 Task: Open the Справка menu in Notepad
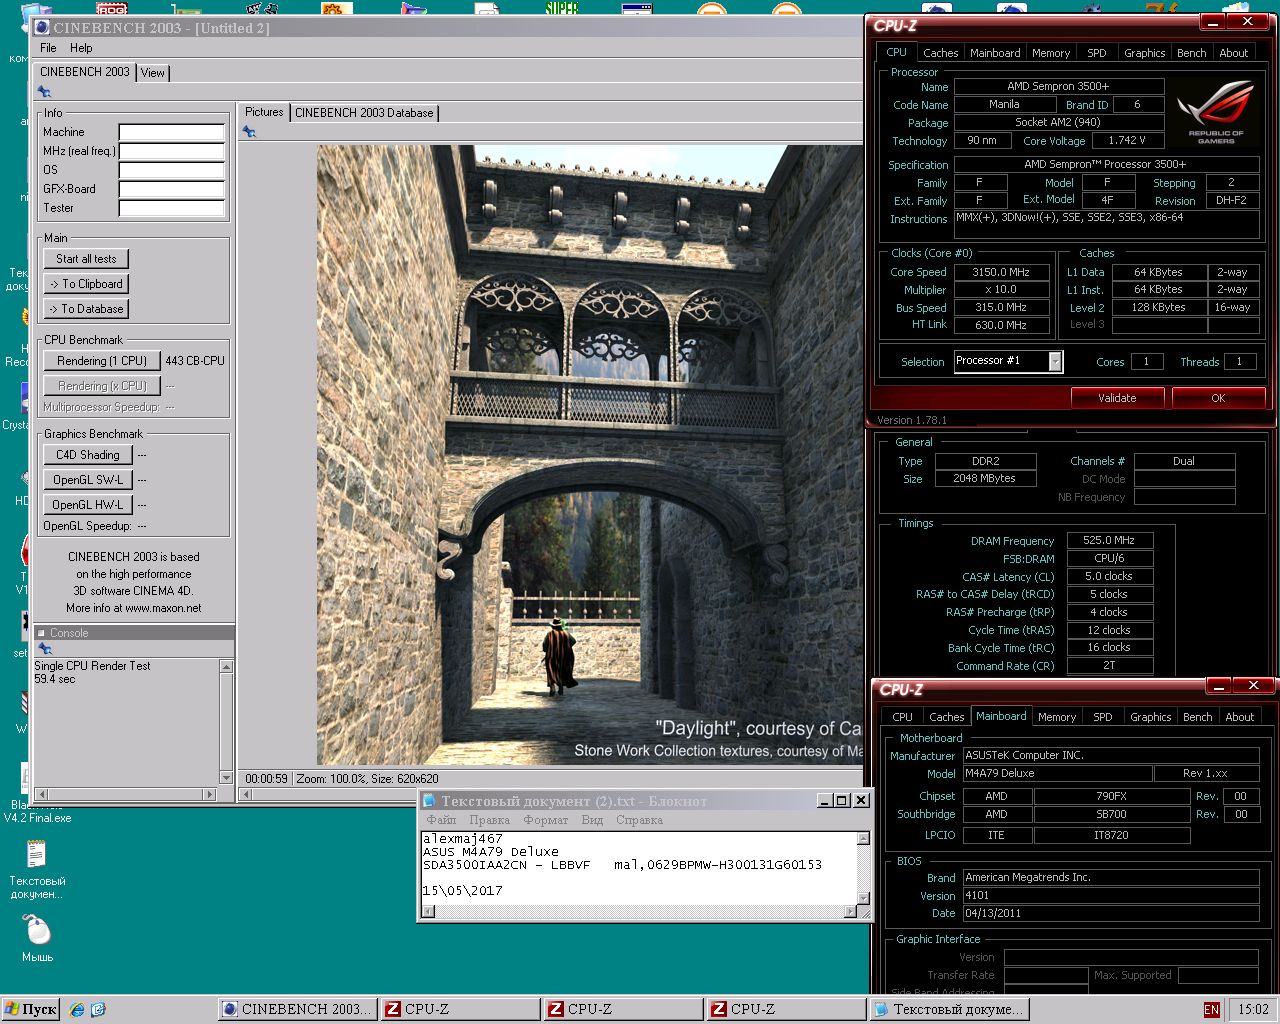[x=639, y=820]
